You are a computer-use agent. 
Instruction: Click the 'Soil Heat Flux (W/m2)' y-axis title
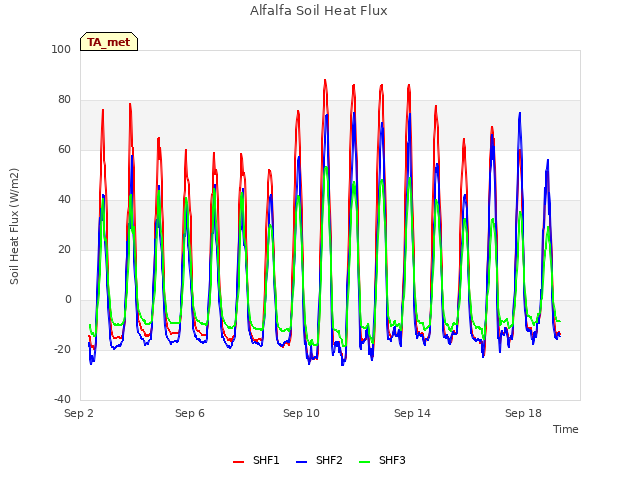pyautogui.click(x=14, y=226)
